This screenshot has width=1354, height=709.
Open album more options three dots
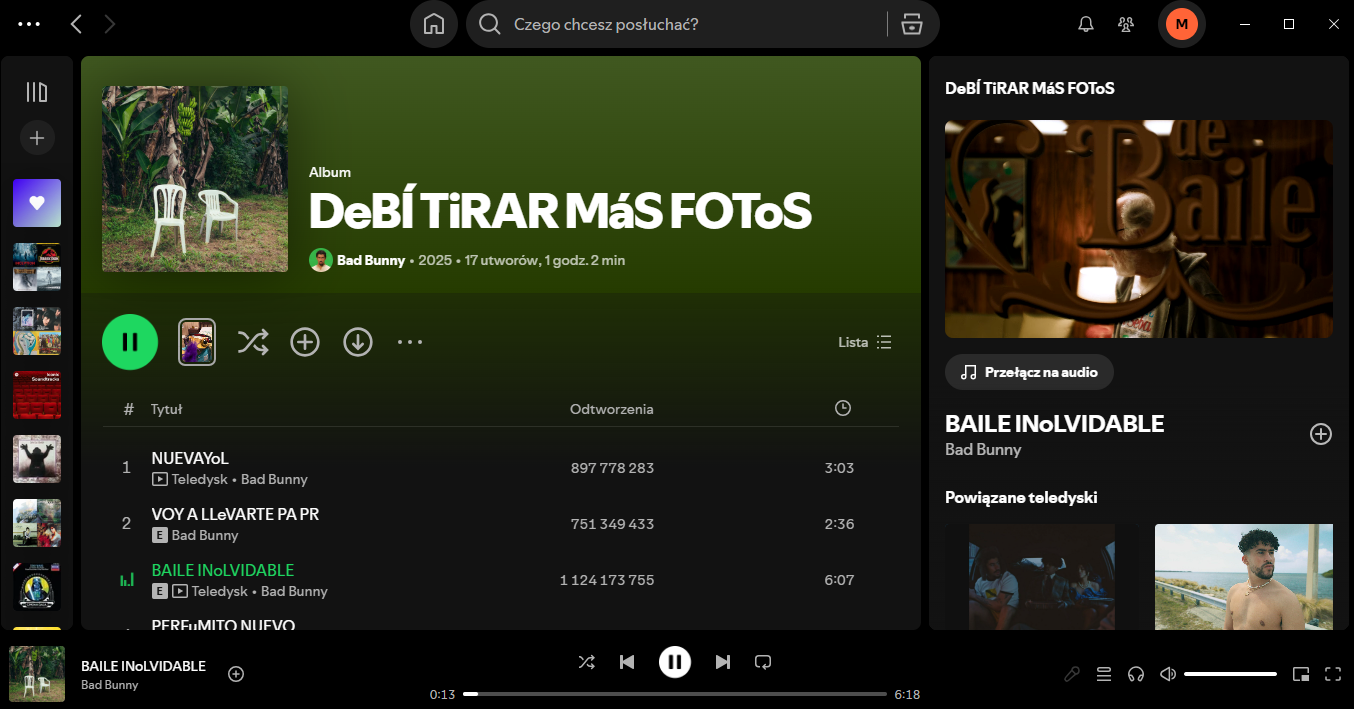coord(410,342)
